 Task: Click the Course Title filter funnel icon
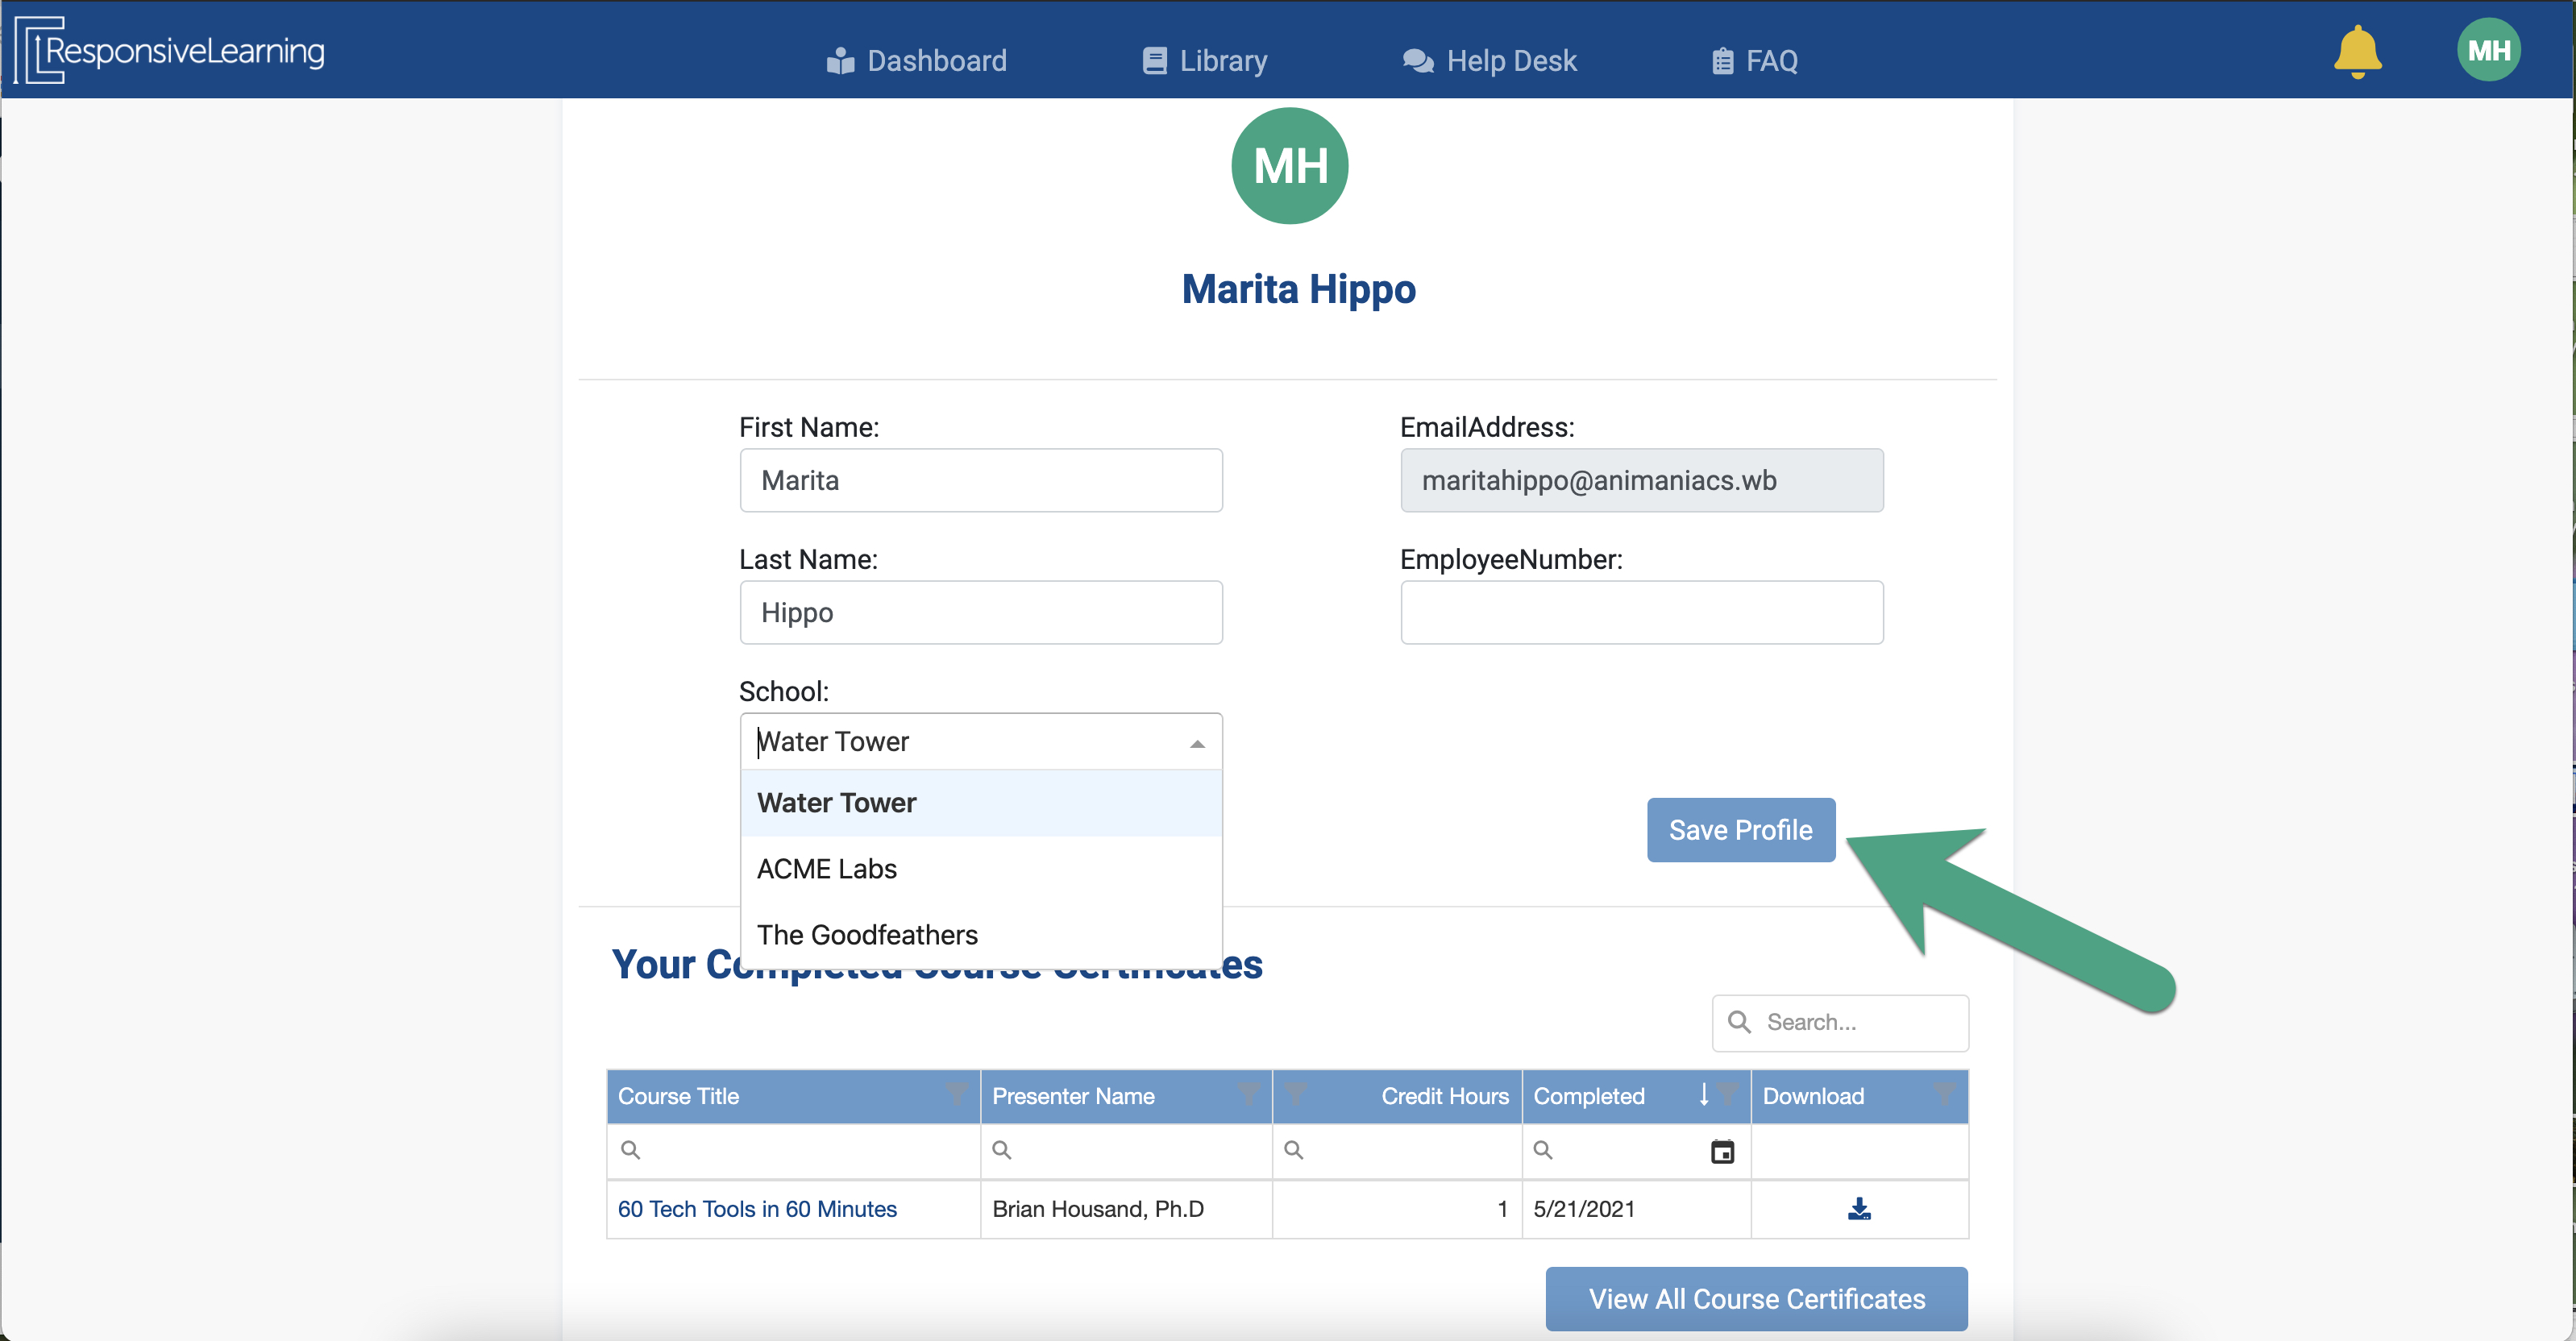click(956, 1094)
